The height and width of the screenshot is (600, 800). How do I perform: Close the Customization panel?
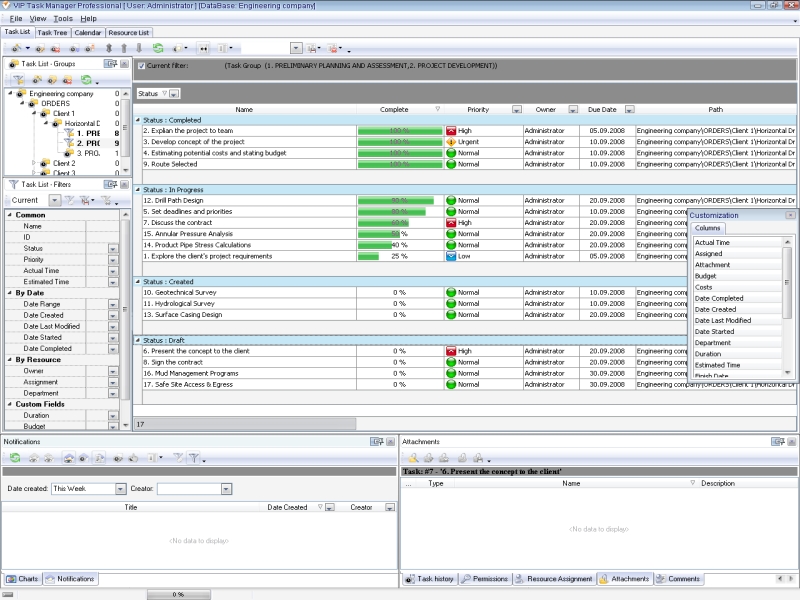(790, 215)
